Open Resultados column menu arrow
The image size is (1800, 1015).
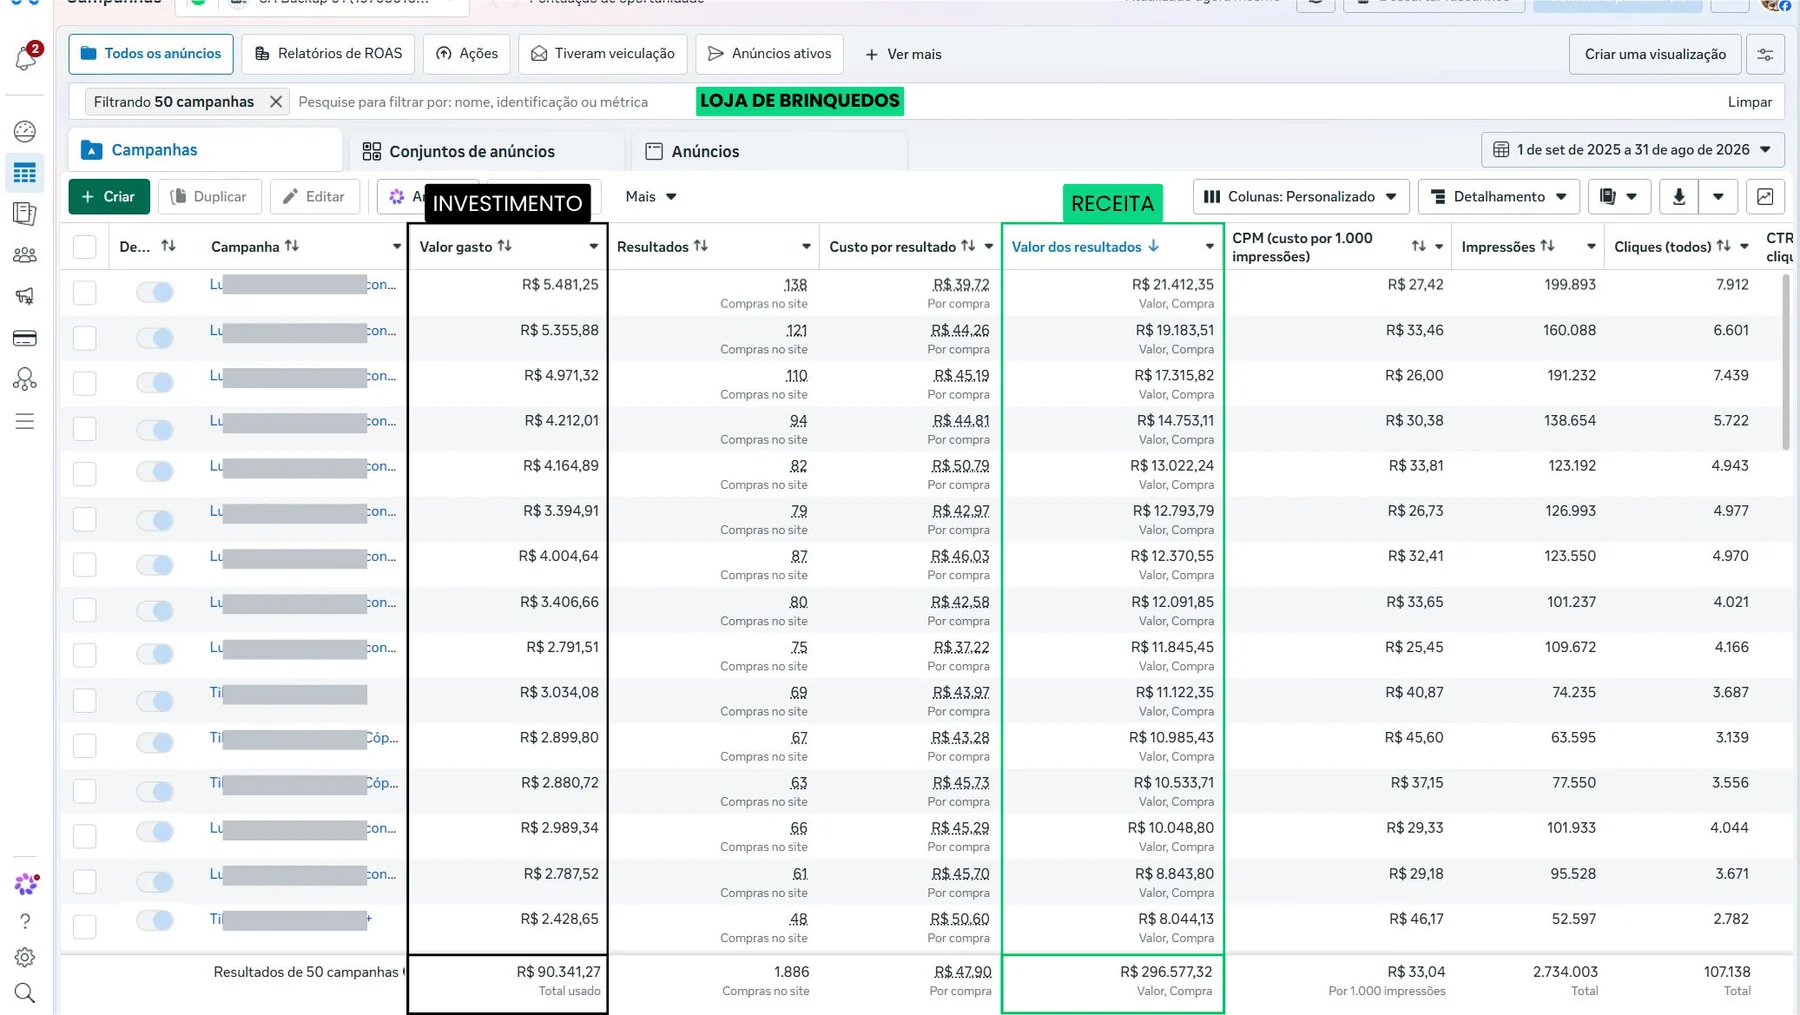coord(806,247)
